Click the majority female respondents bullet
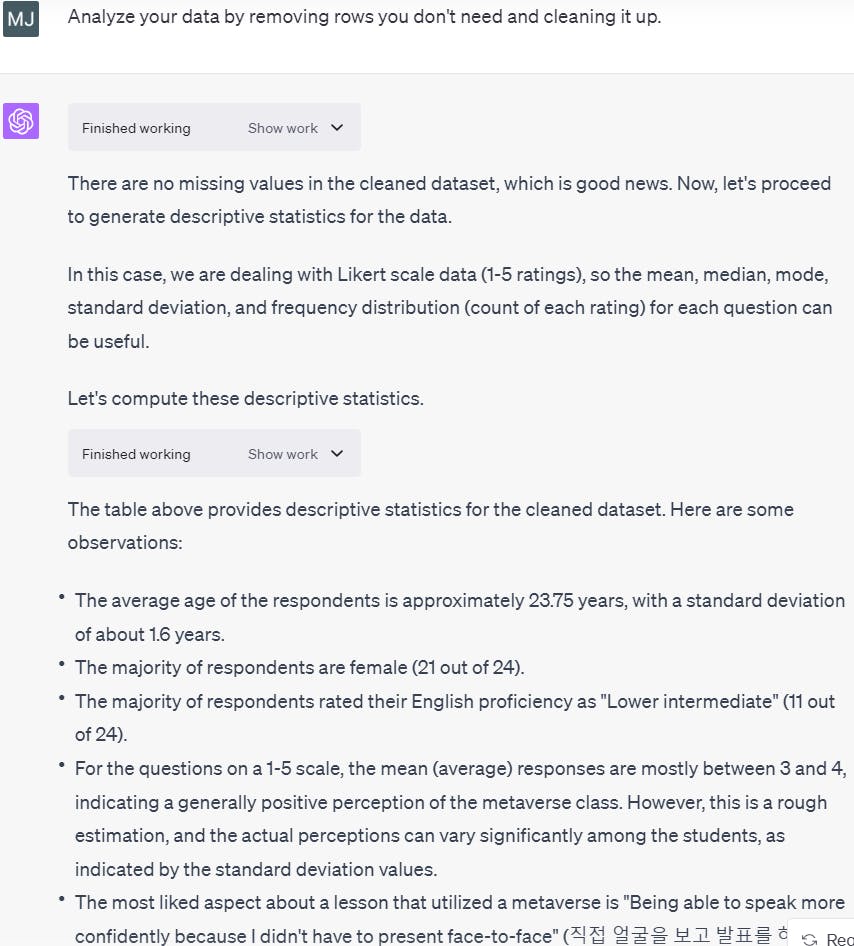The image size is (854, 946). click(299, 667)
